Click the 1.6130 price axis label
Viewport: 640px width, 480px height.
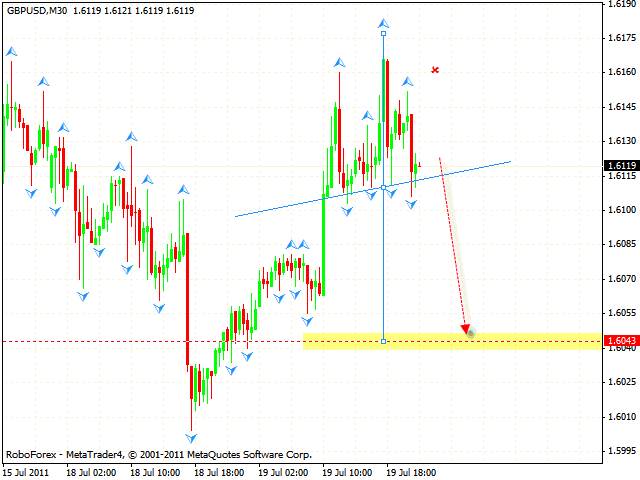pos(622,141)
